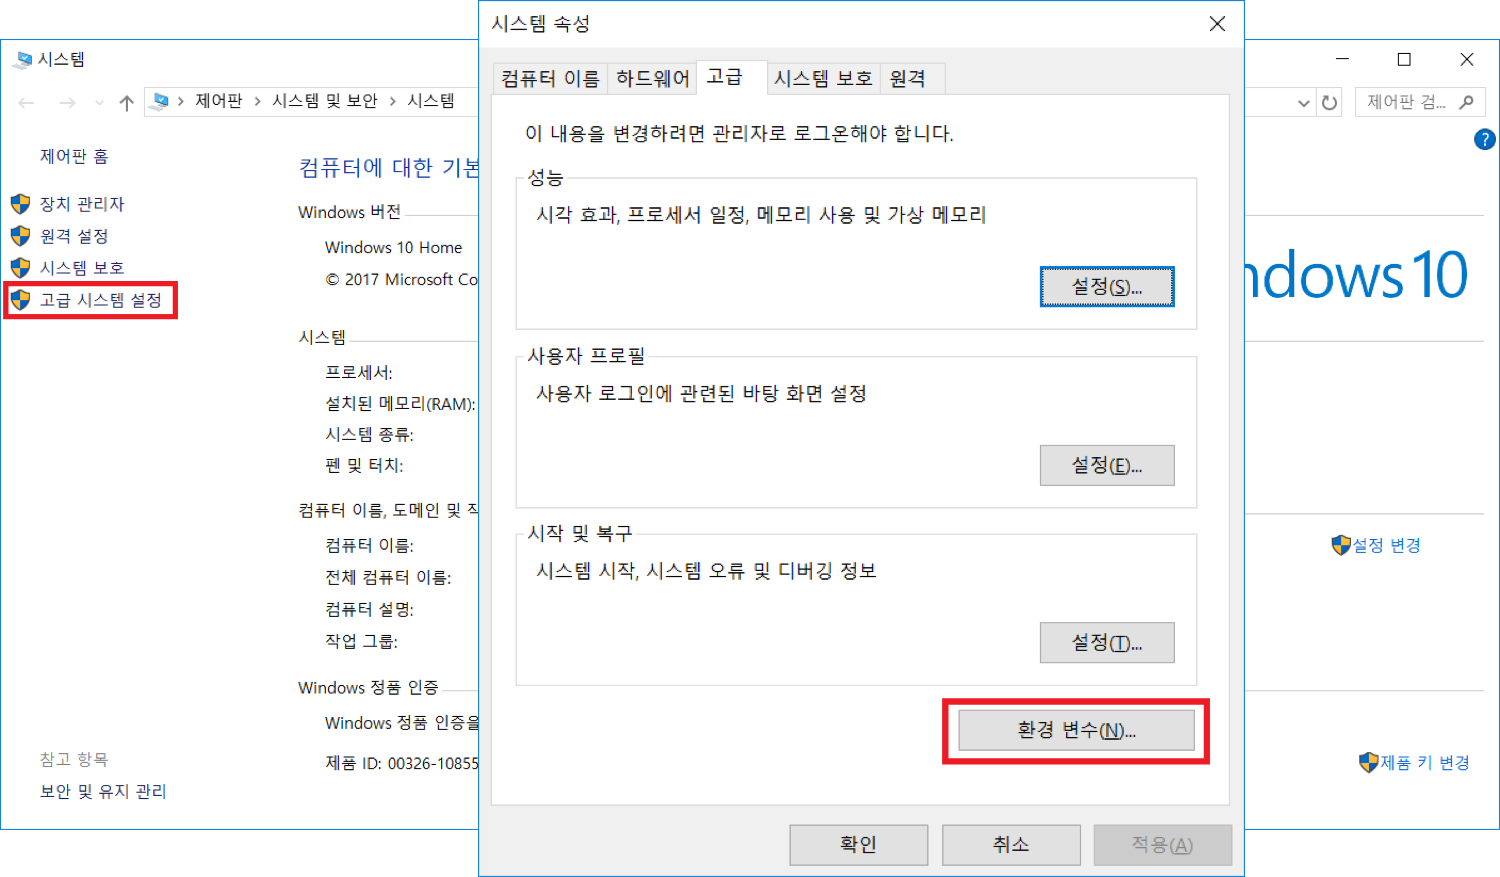Click the shield icon beside 고급 시스템 설정

pos(21,300)
